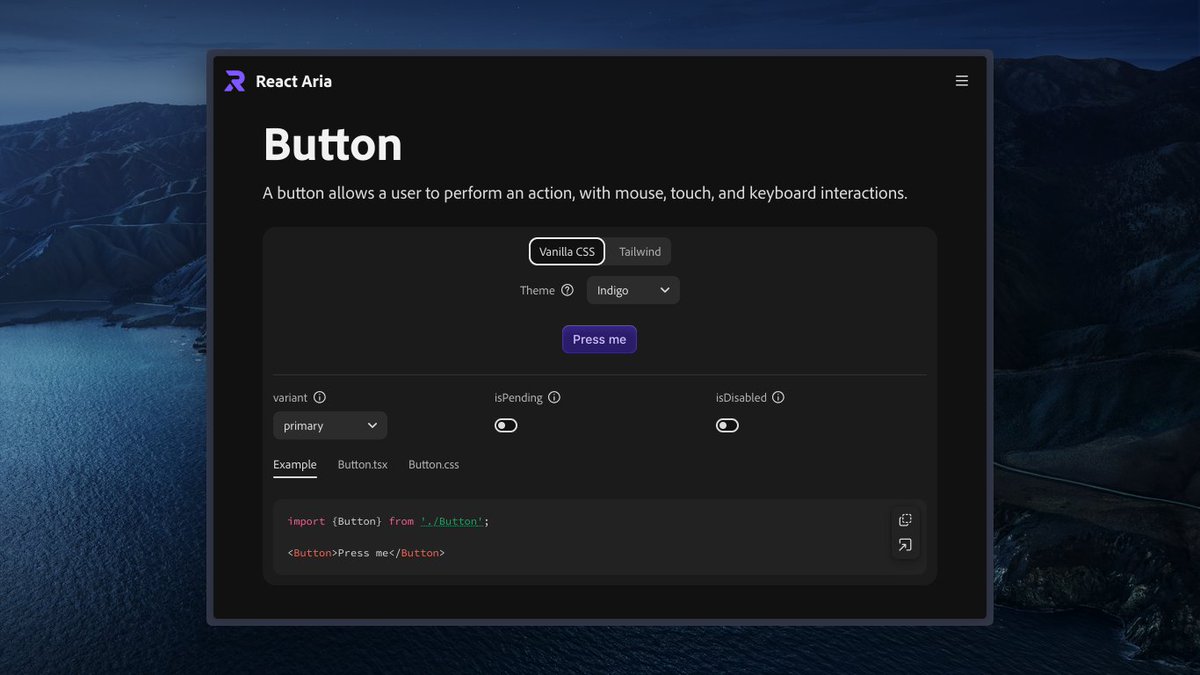Switch to the Example tab
The width and height of the screenshot is (1200, 675).
tap(295, 465)
